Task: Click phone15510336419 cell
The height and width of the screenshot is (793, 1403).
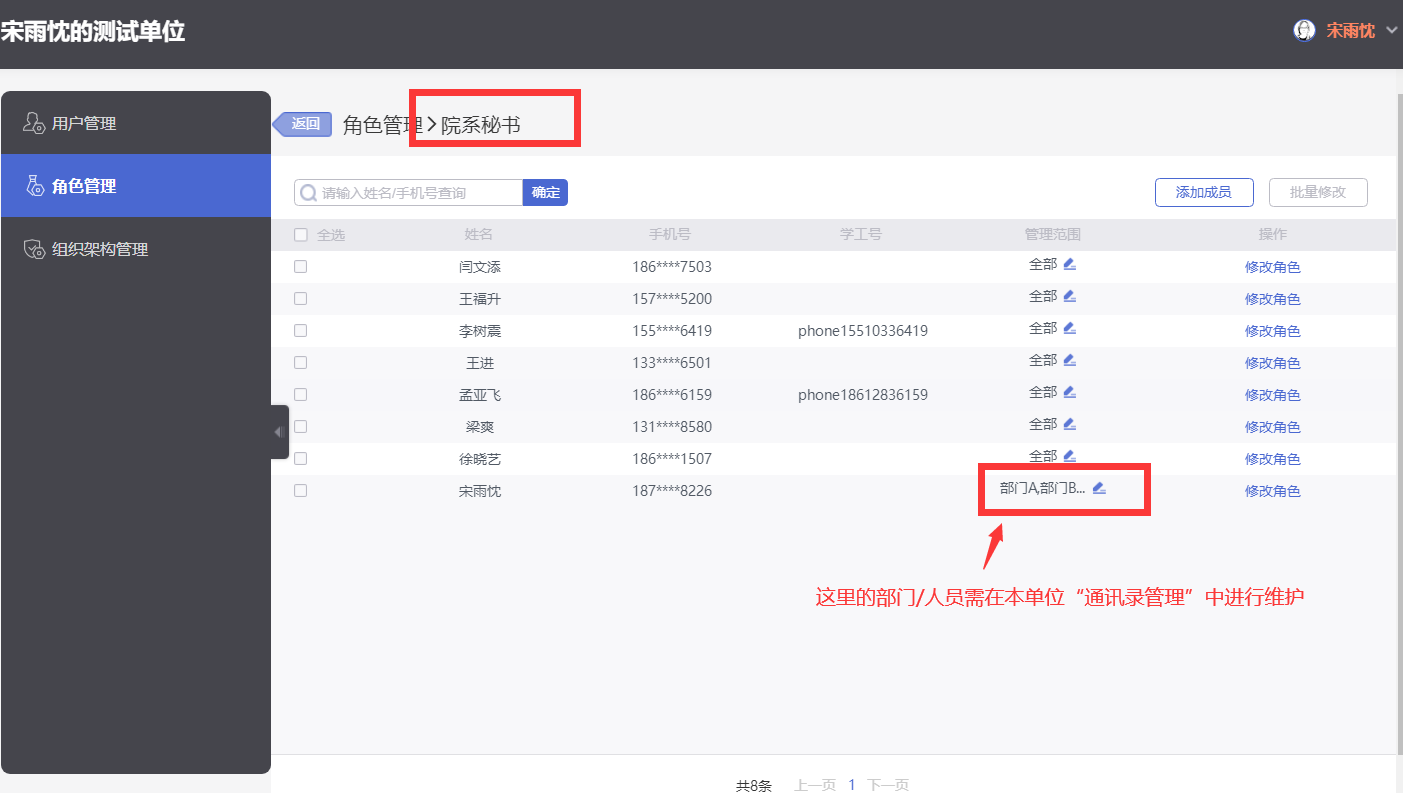Action: [863, 331]
